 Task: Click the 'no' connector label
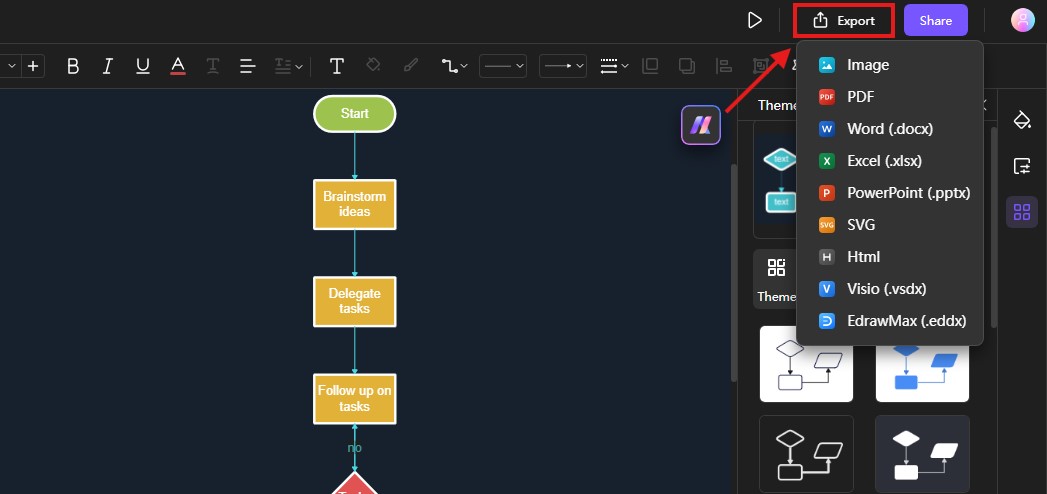[x=355, y=447]
